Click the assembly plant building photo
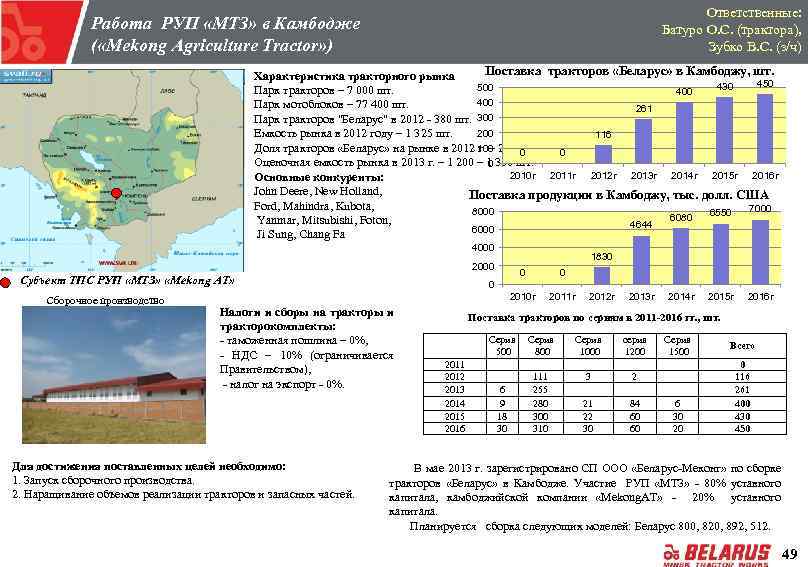Screen dimensions: 808x567 click(114, 375)
